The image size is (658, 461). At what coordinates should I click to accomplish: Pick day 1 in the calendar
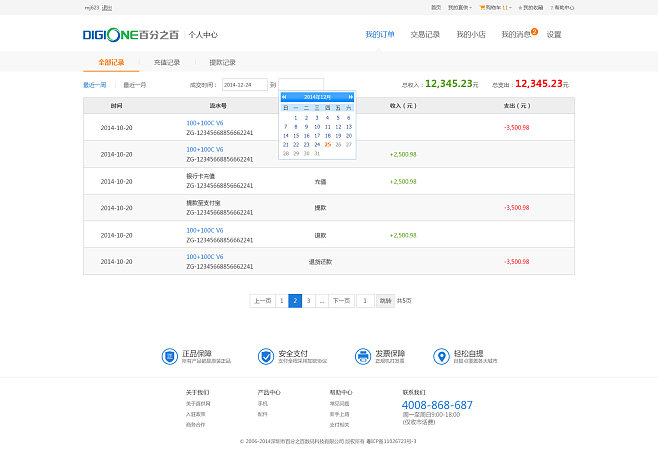pyautogui.click(x=296, y=118)
